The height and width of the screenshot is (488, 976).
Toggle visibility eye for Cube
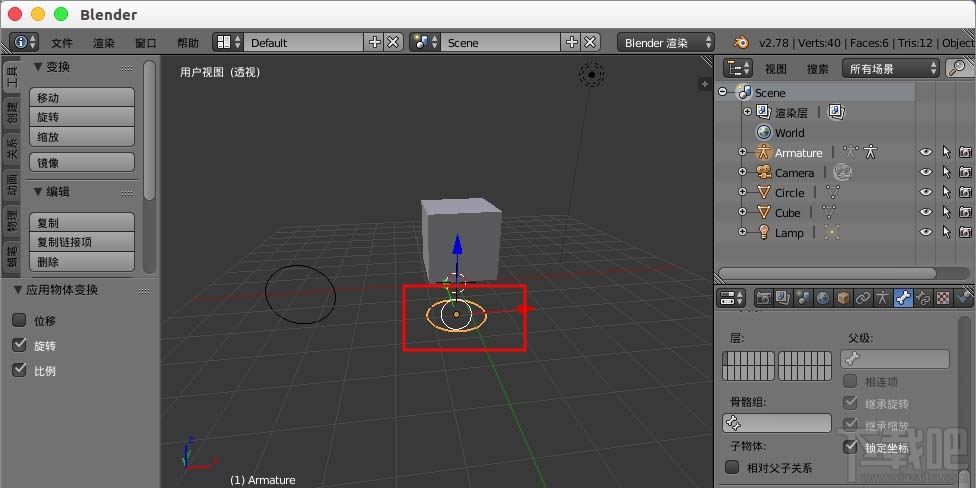[926, 212]
